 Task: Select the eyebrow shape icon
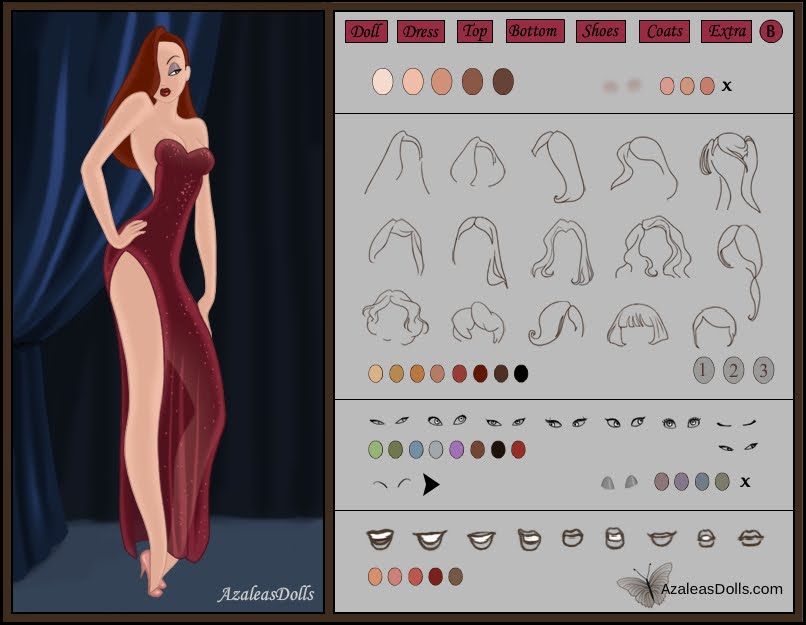391,484
